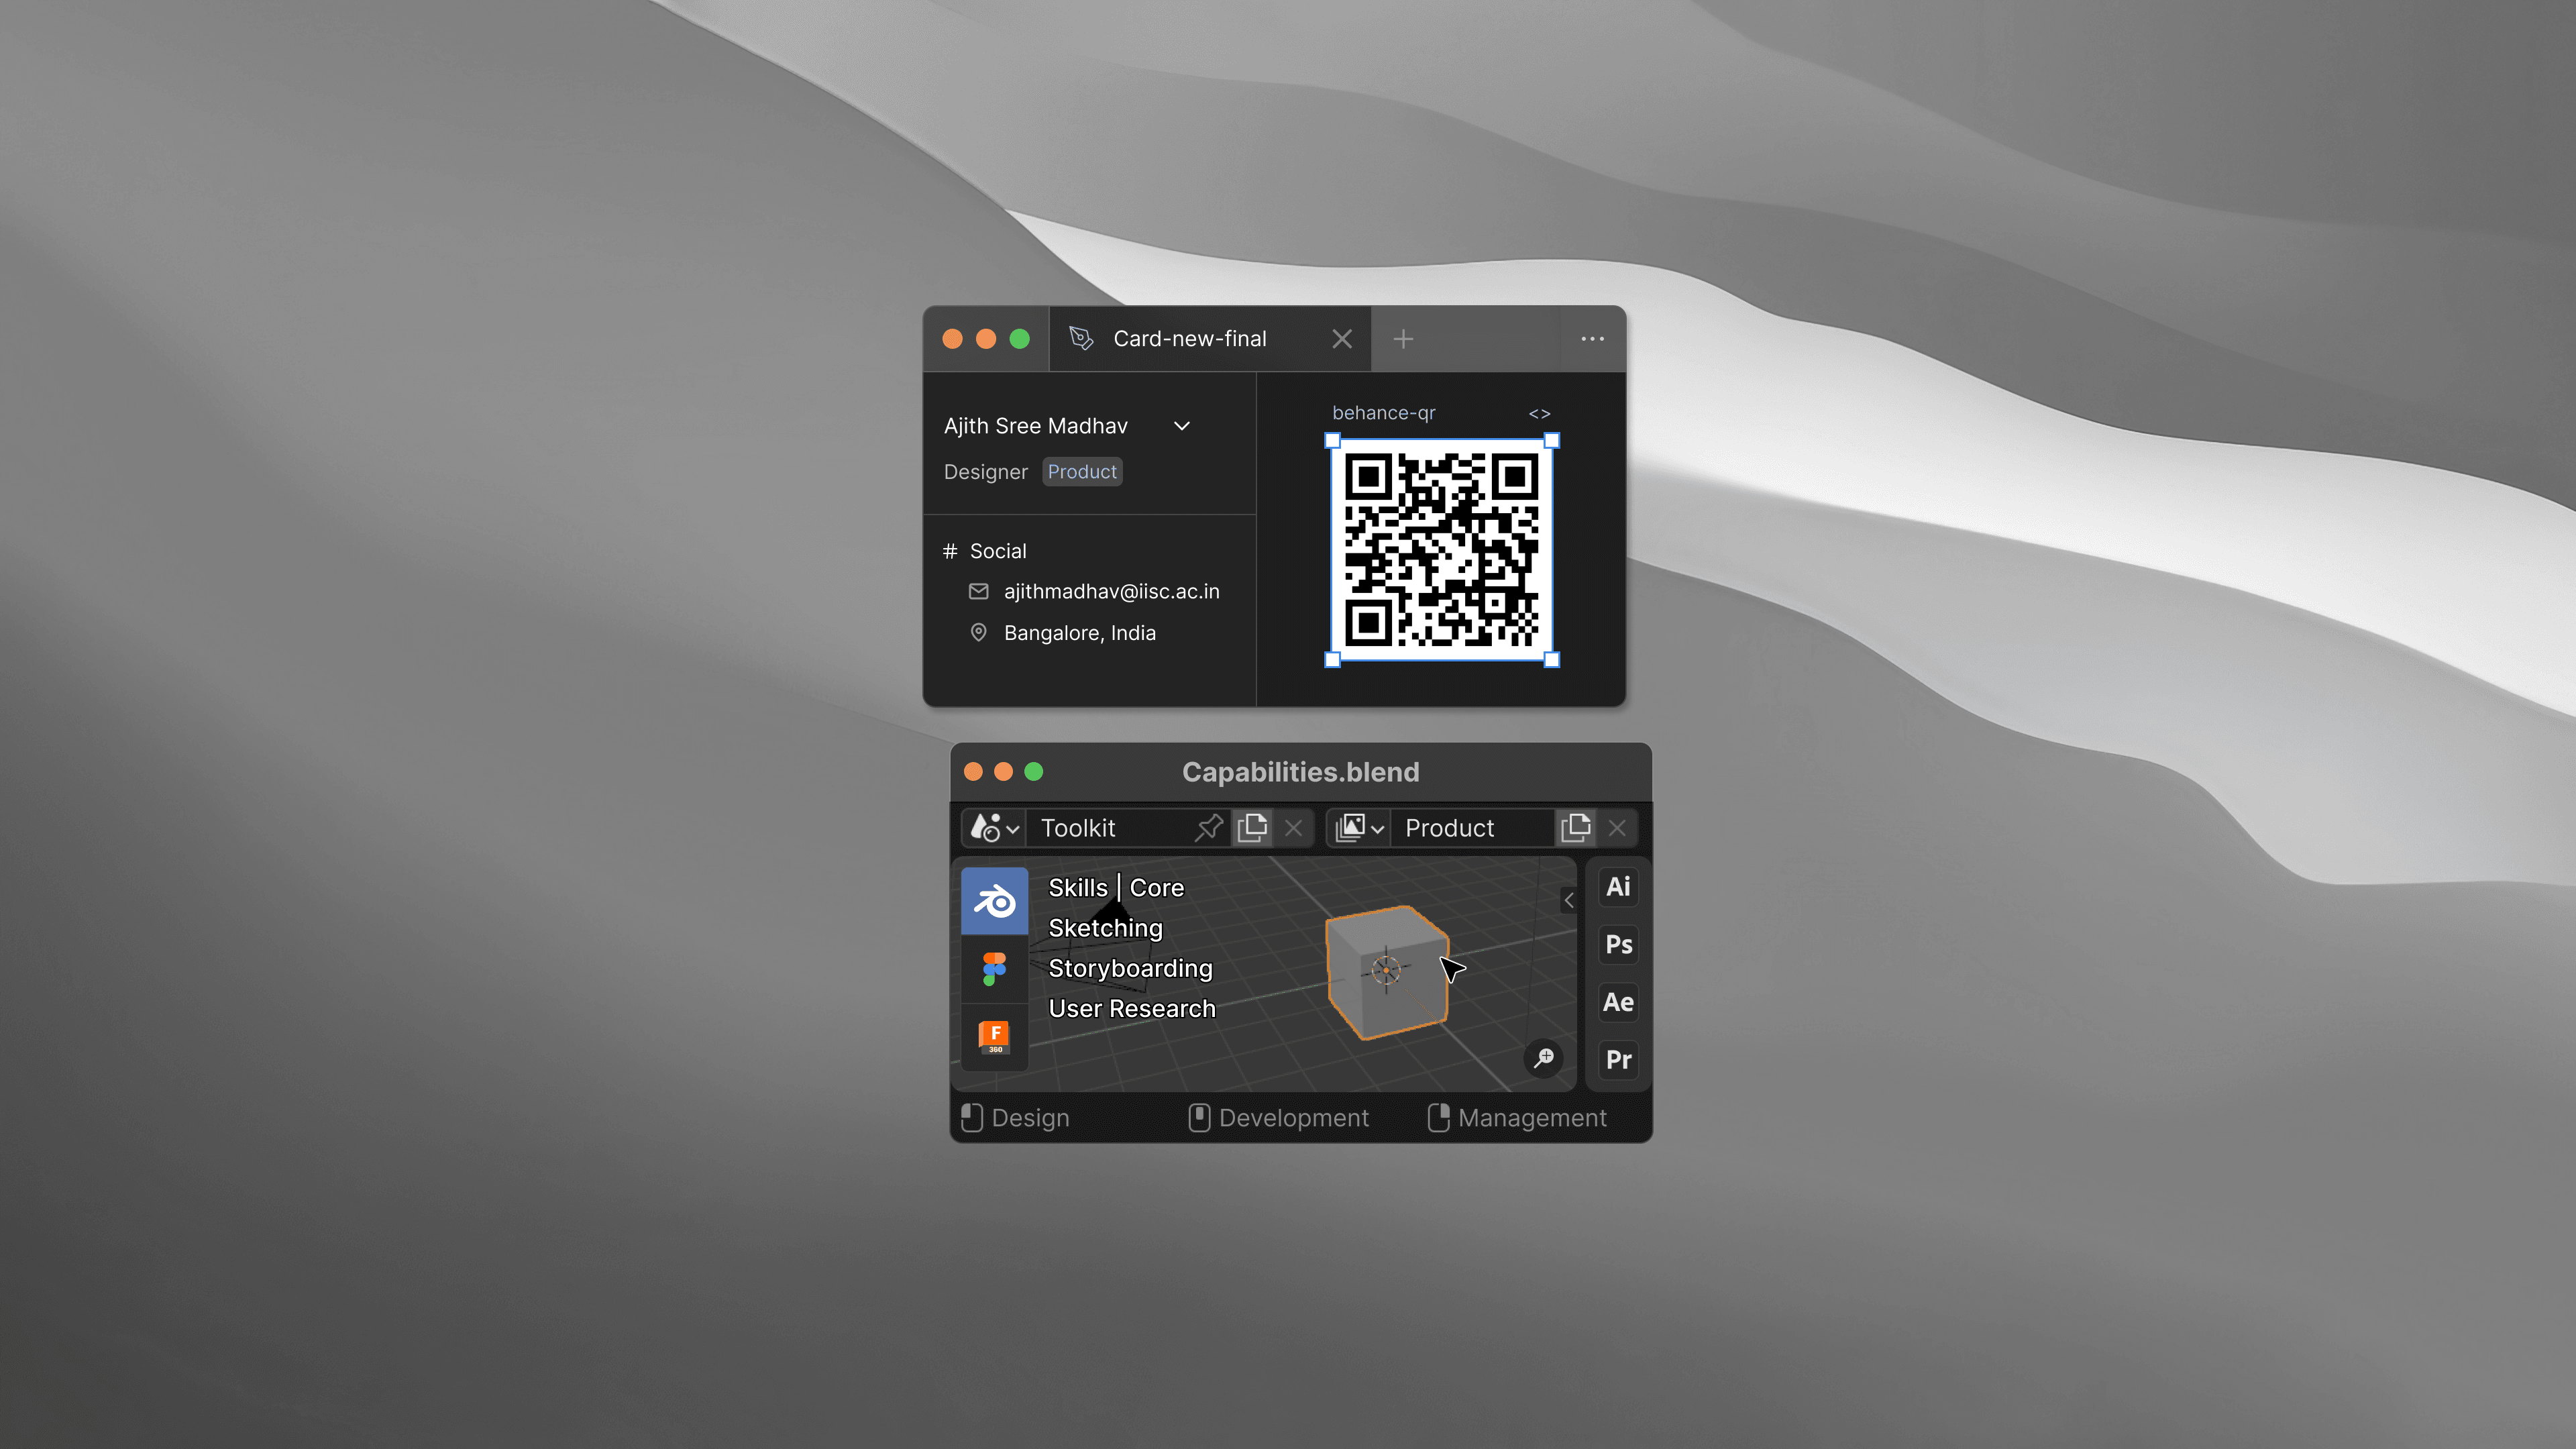The height and width of the screenshot is (1449, 2576).
Task: Open the image type dropdown before Product
Action: [x=1359, y=828]
